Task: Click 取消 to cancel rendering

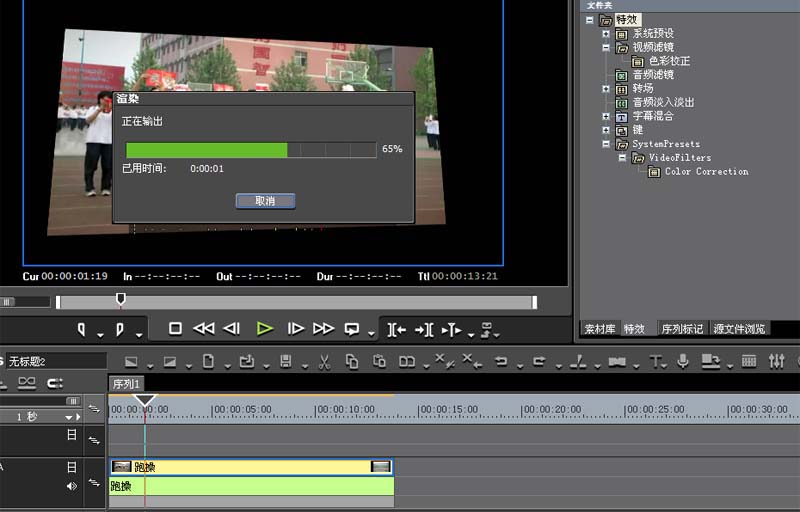Action: tap(265, 201)
